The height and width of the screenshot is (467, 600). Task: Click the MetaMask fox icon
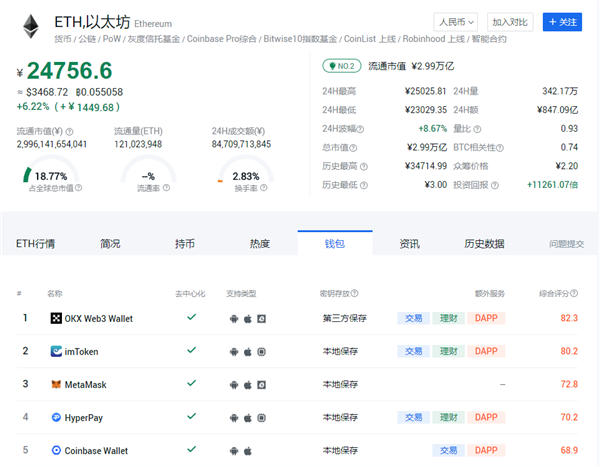(x=56, y=384)
